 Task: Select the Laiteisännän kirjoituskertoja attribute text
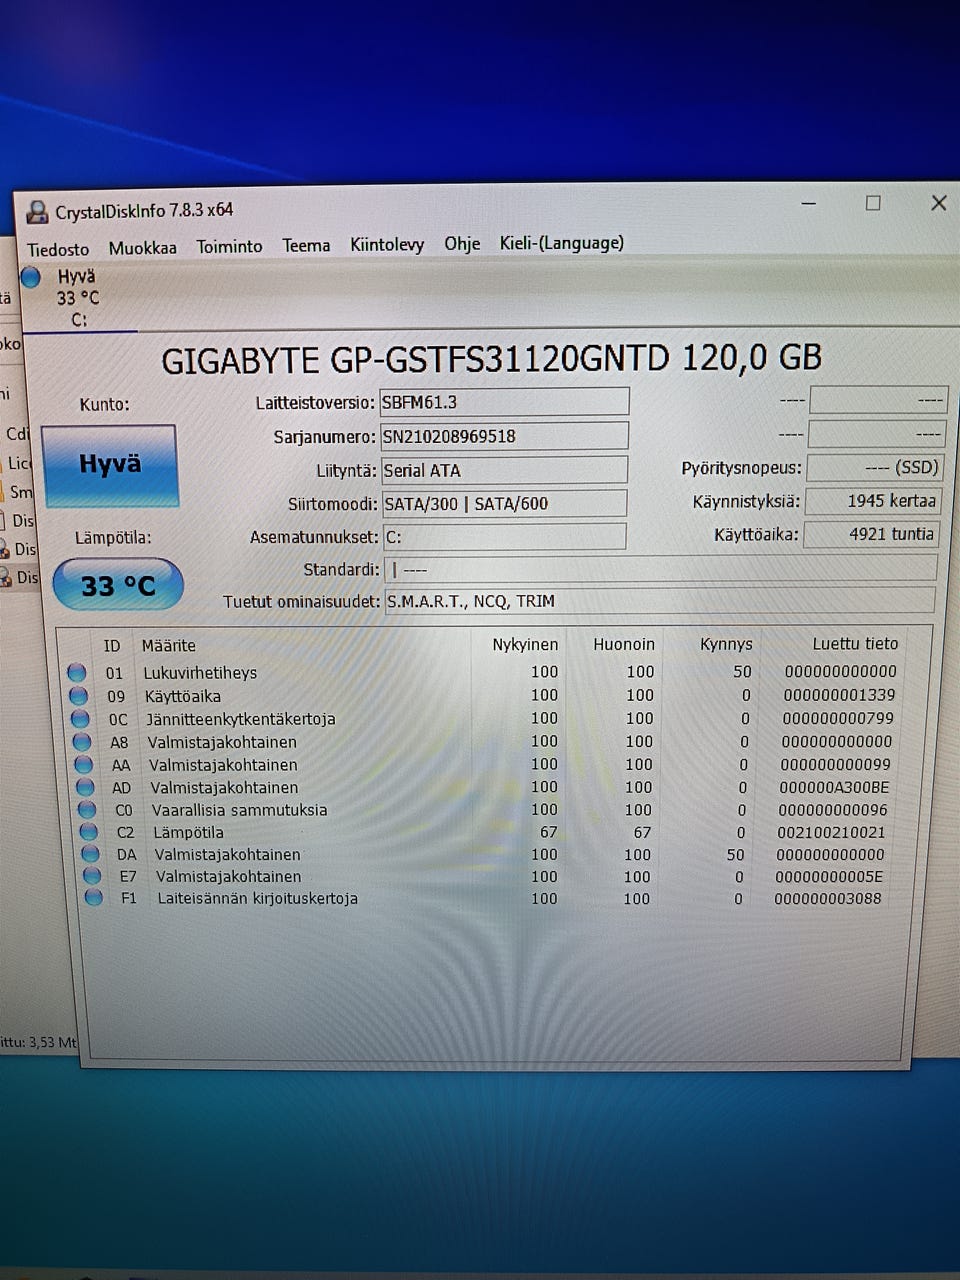pyautogui.click(x=257, y=898)
